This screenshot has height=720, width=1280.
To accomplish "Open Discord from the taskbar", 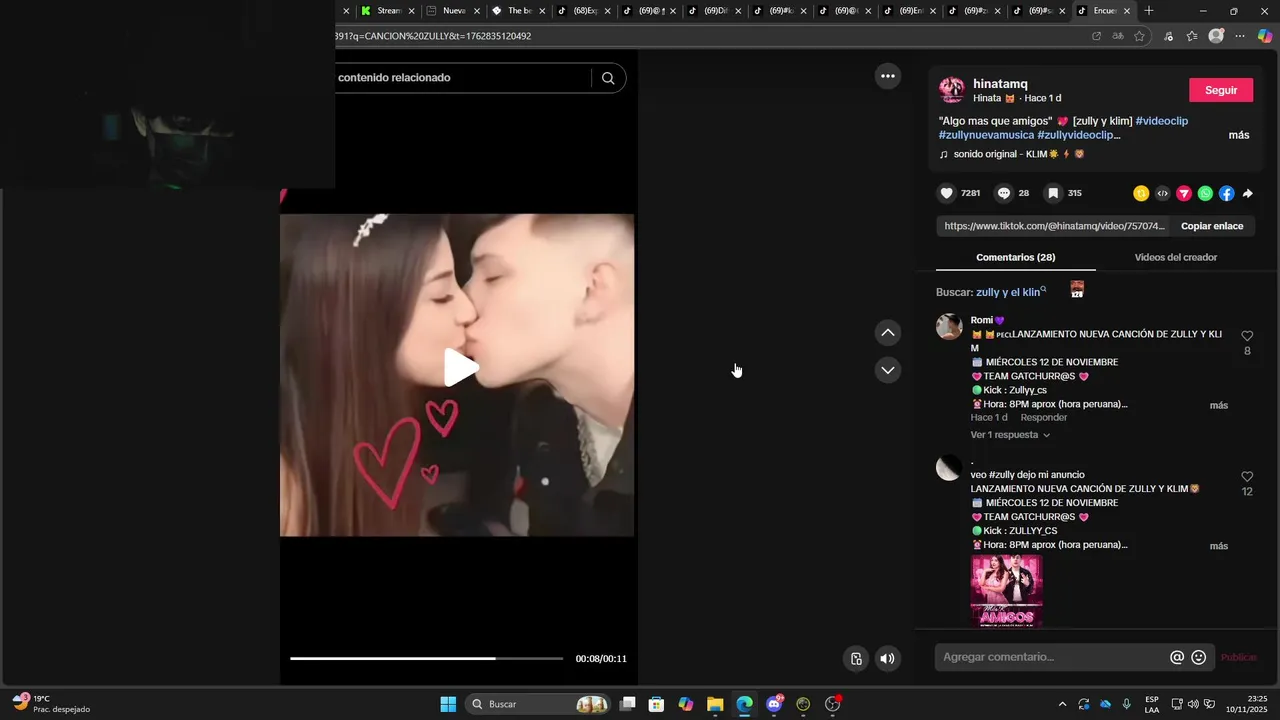I will 774,704.
